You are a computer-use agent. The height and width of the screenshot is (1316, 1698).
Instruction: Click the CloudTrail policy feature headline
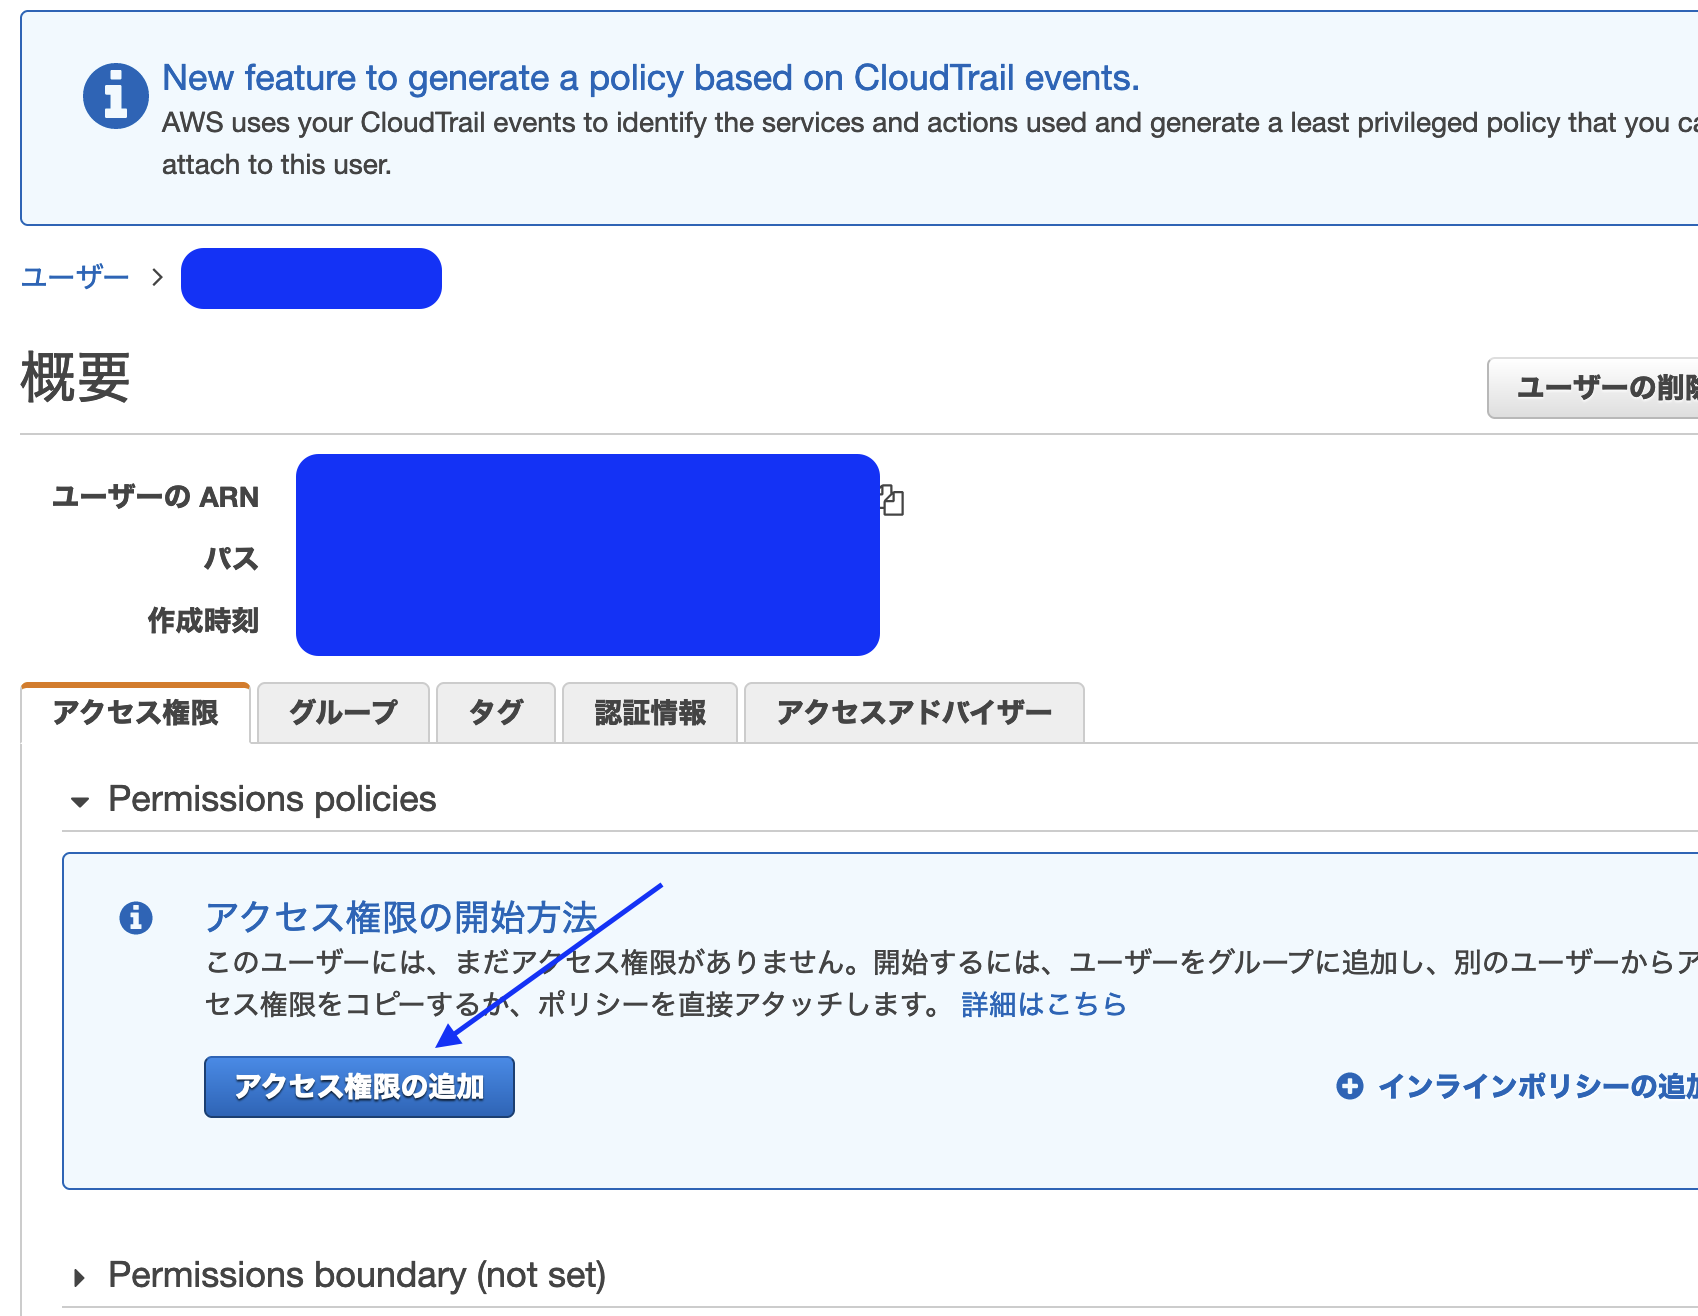(x=650, y=78)
